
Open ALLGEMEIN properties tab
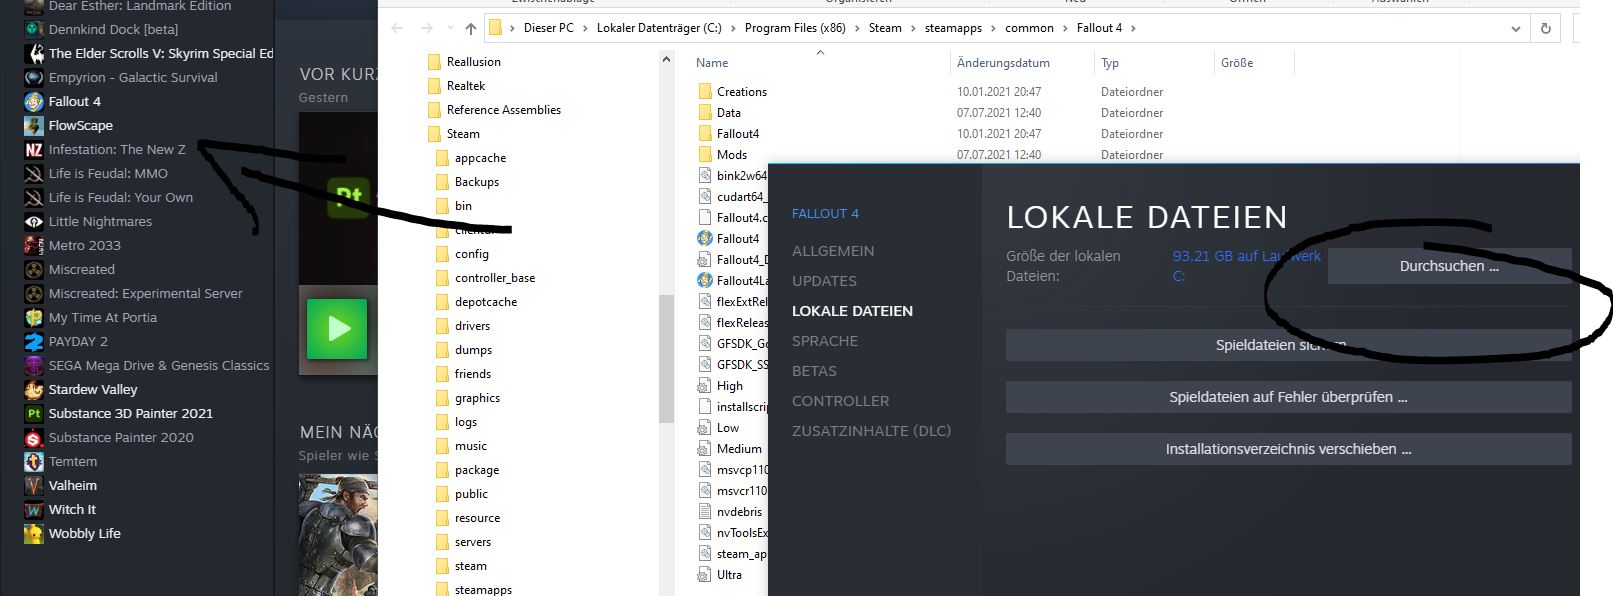pyautogui.click(x=833, y=251)
